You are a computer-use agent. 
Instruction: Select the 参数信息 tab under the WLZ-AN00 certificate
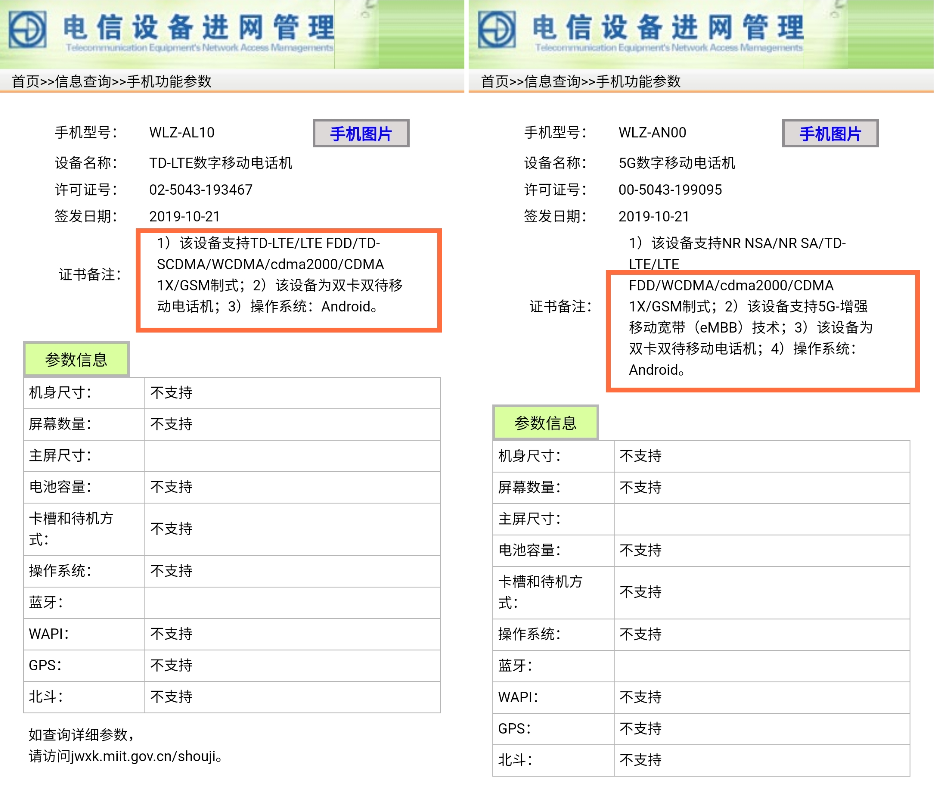(545, 423)
